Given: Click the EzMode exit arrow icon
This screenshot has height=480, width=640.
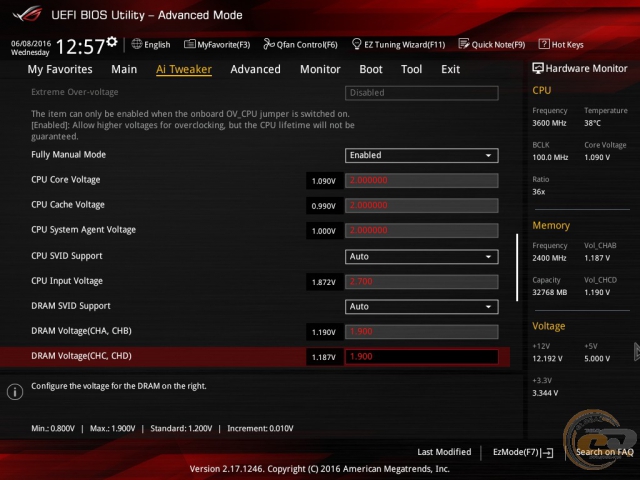Looking at the screenshot, I should tap(547, 452).
